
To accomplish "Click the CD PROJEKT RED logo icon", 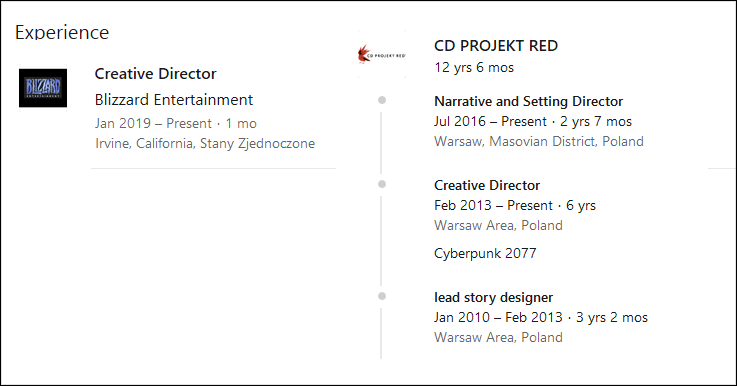I will (382, 55).
